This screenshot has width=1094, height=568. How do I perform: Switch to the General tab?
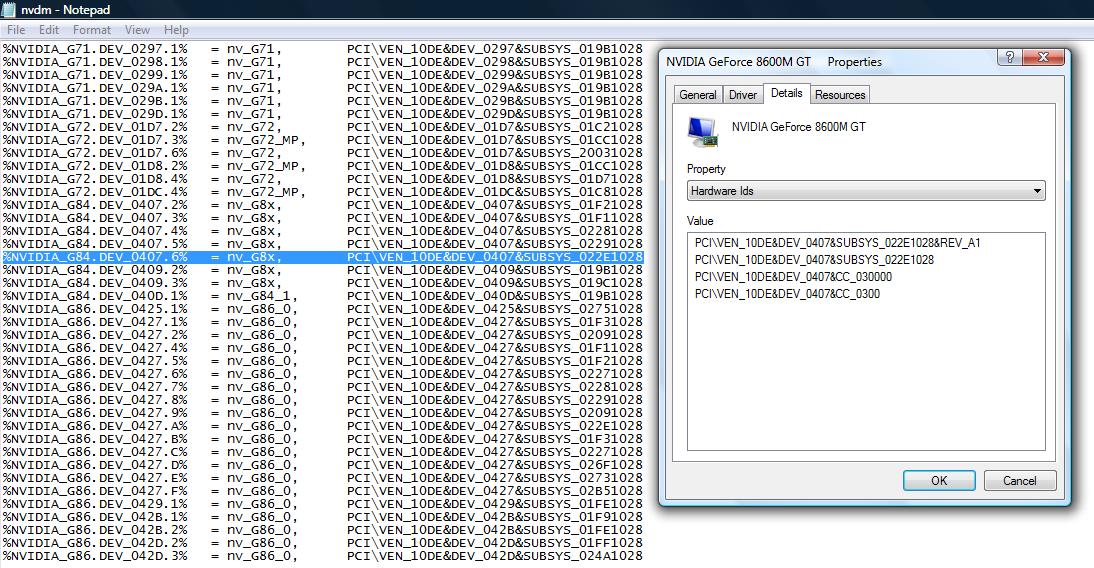698,95
